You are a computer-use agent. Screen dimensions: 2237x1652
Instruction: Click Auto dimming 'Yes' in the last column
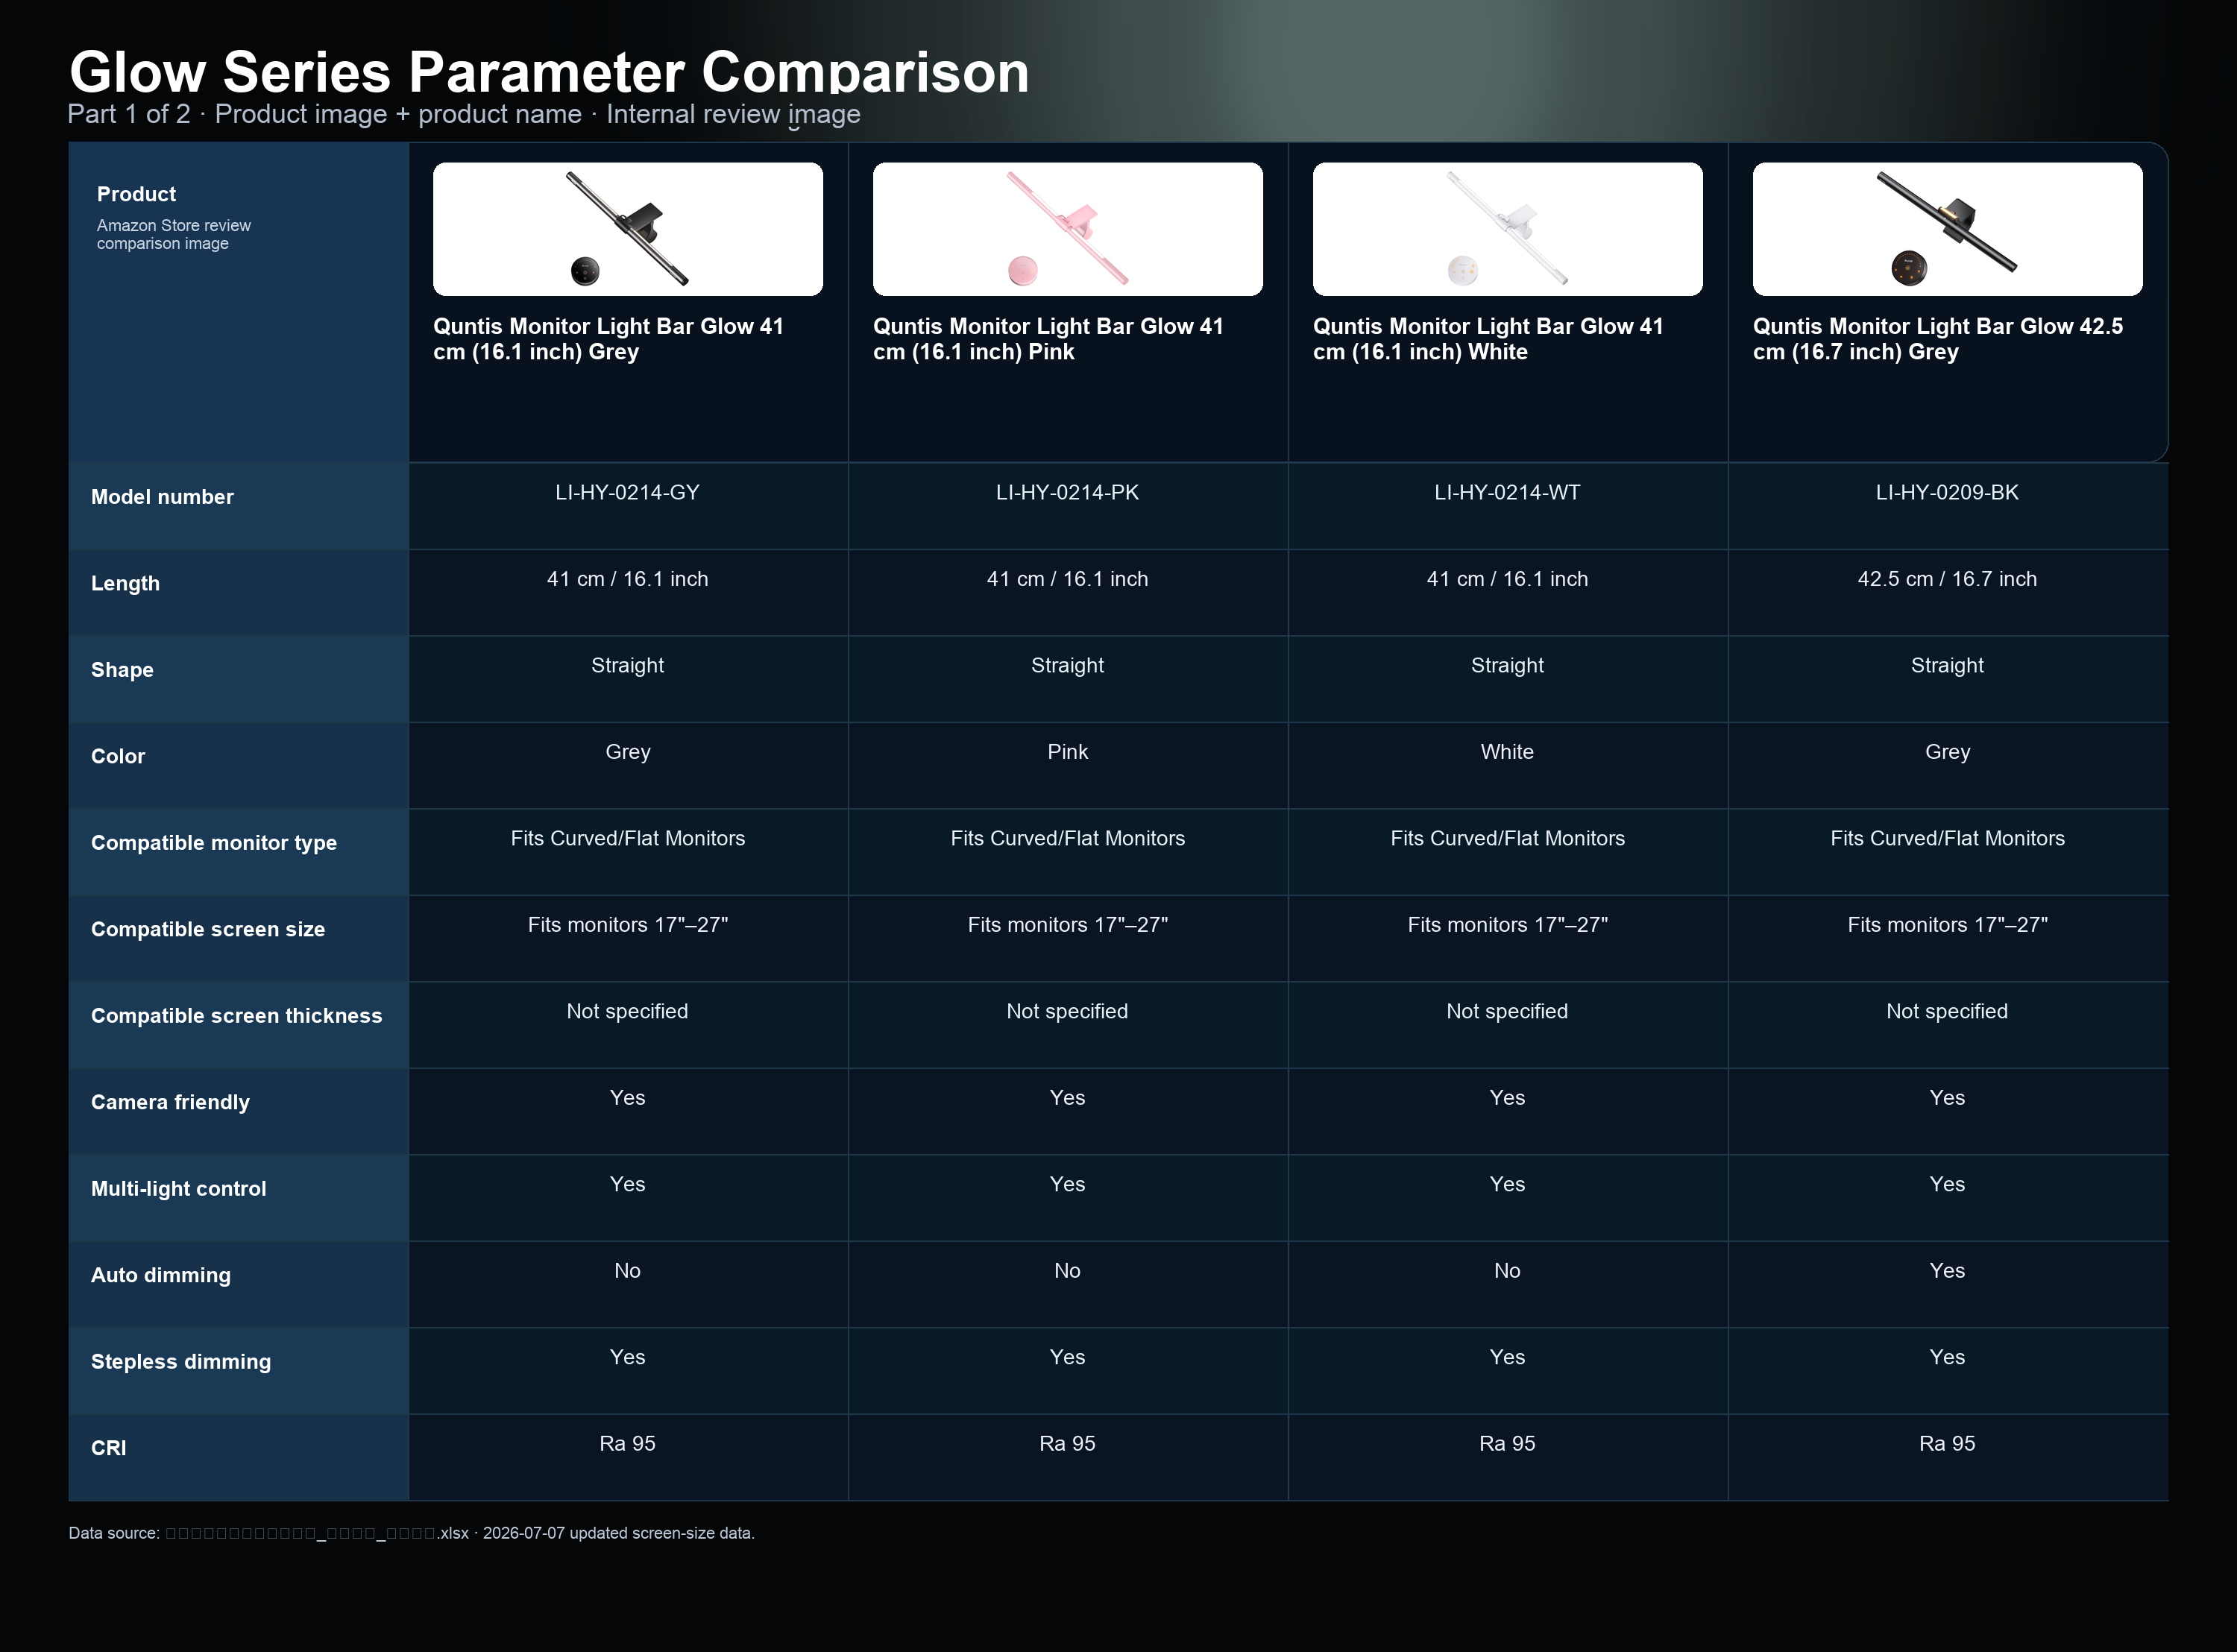[x=1947, y=1271]
